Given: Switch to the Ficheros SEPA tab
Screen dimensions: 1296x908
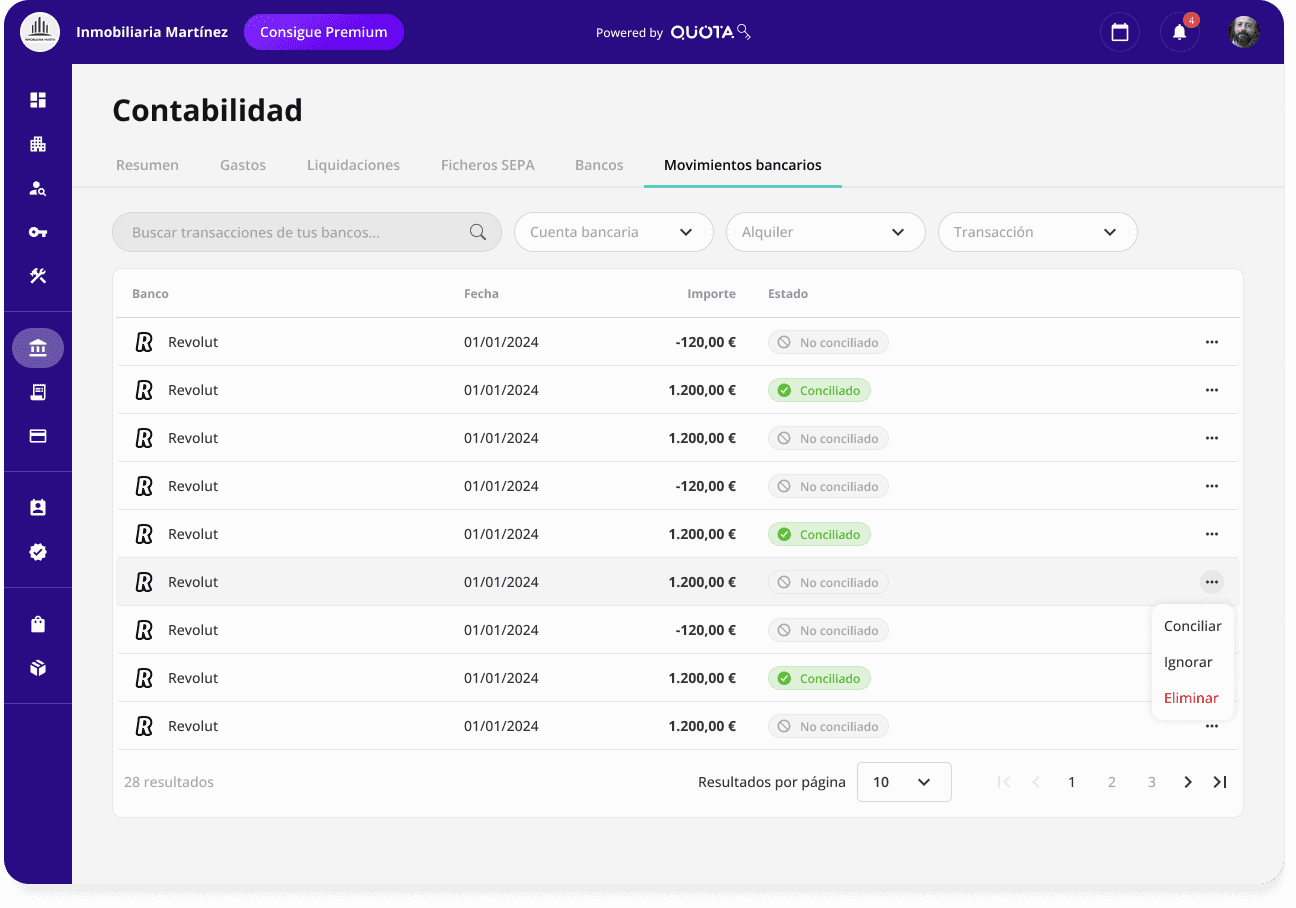Looking at the screenshot, I should tap(488, 165).
